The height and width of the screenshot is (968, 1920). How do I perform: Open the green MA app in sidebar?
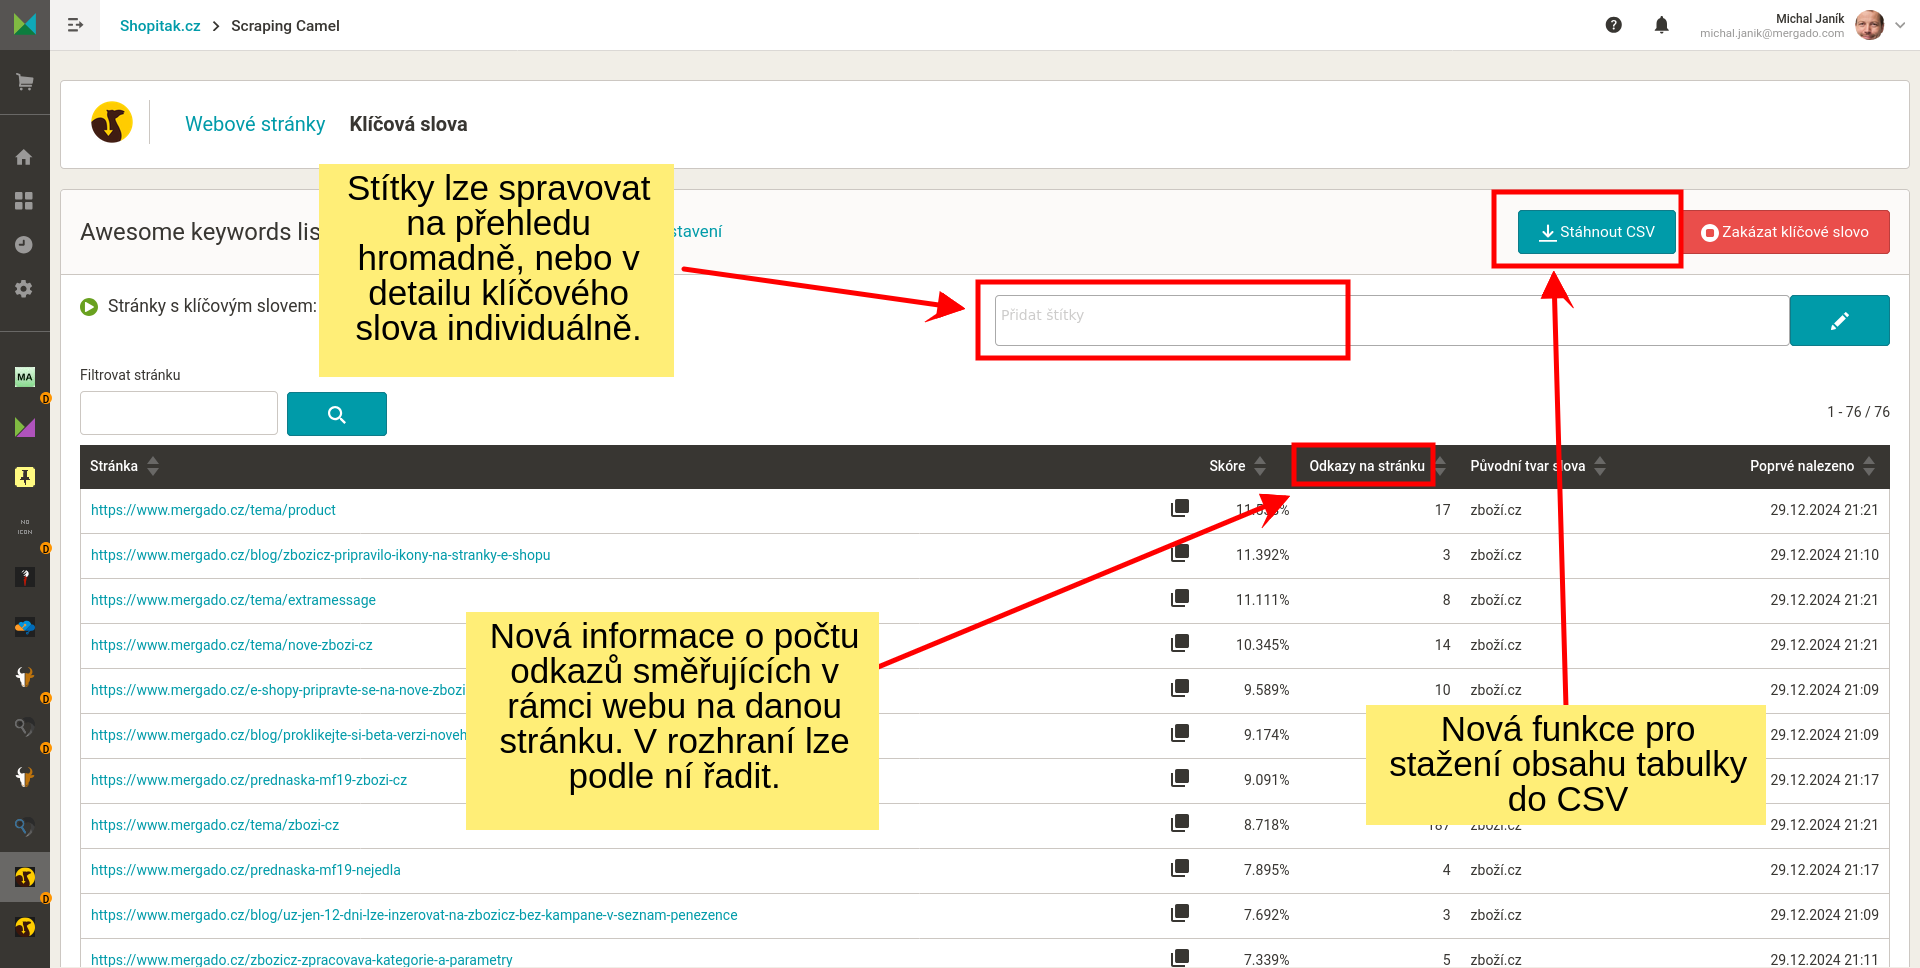25,377
